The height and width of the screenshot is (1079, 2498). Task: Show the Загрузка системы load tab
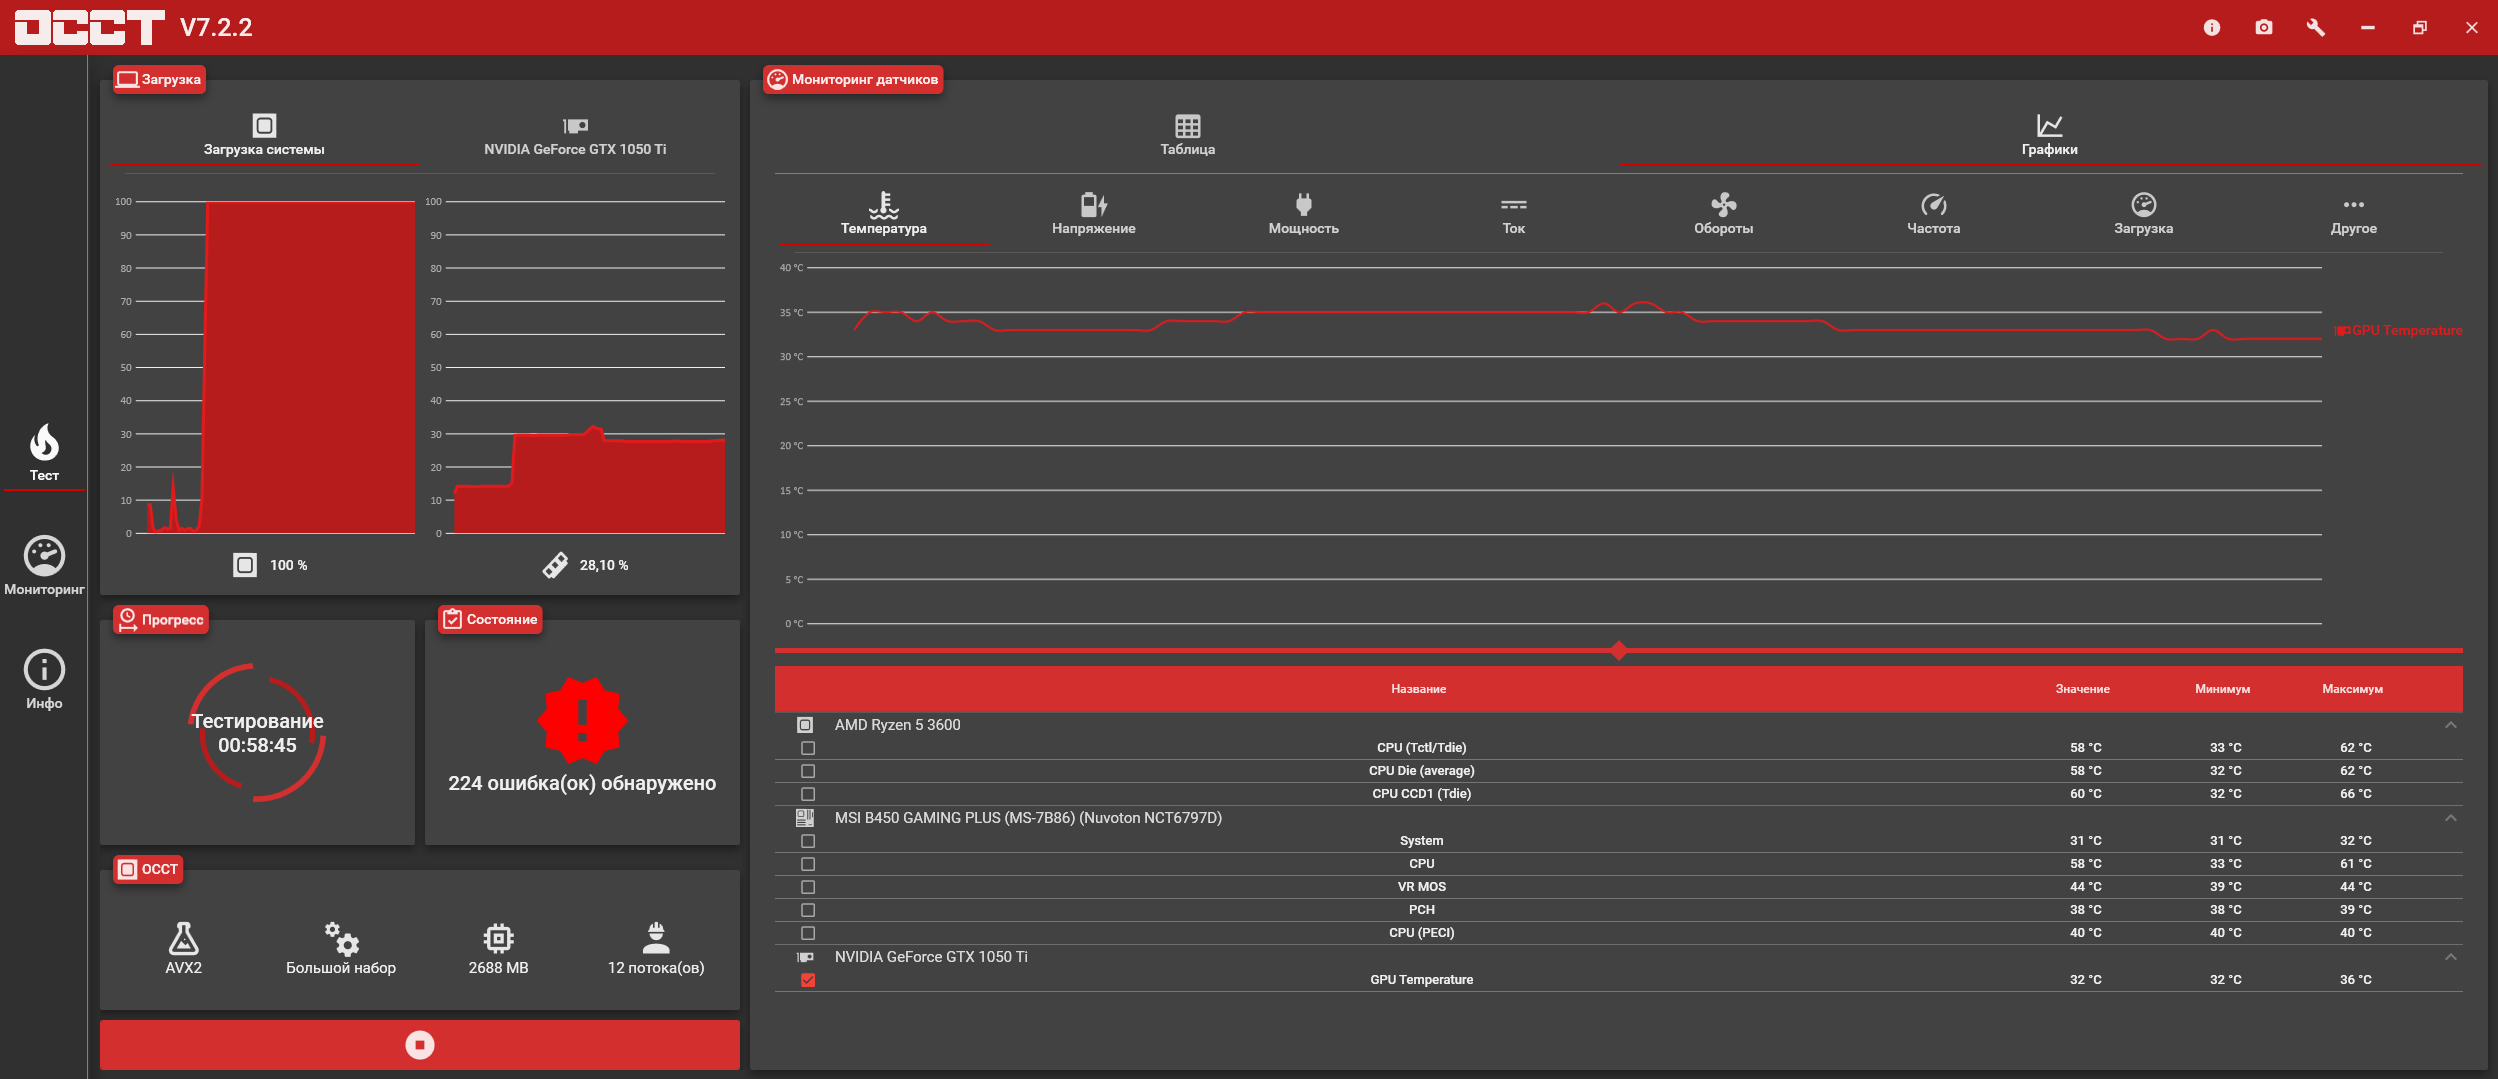264,135
